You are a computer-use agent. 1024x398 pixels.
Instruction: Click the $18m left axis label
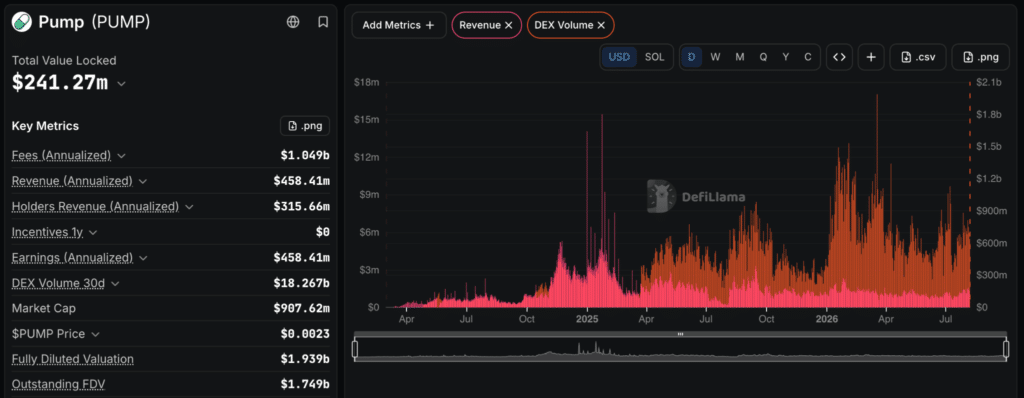366,82
